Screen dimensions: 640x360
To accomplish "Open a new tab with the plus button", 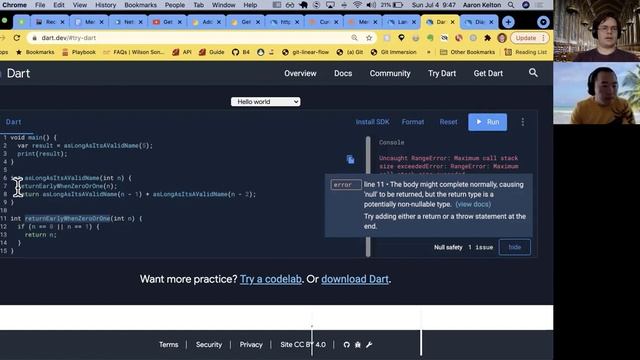I will [x=508, y=22].
